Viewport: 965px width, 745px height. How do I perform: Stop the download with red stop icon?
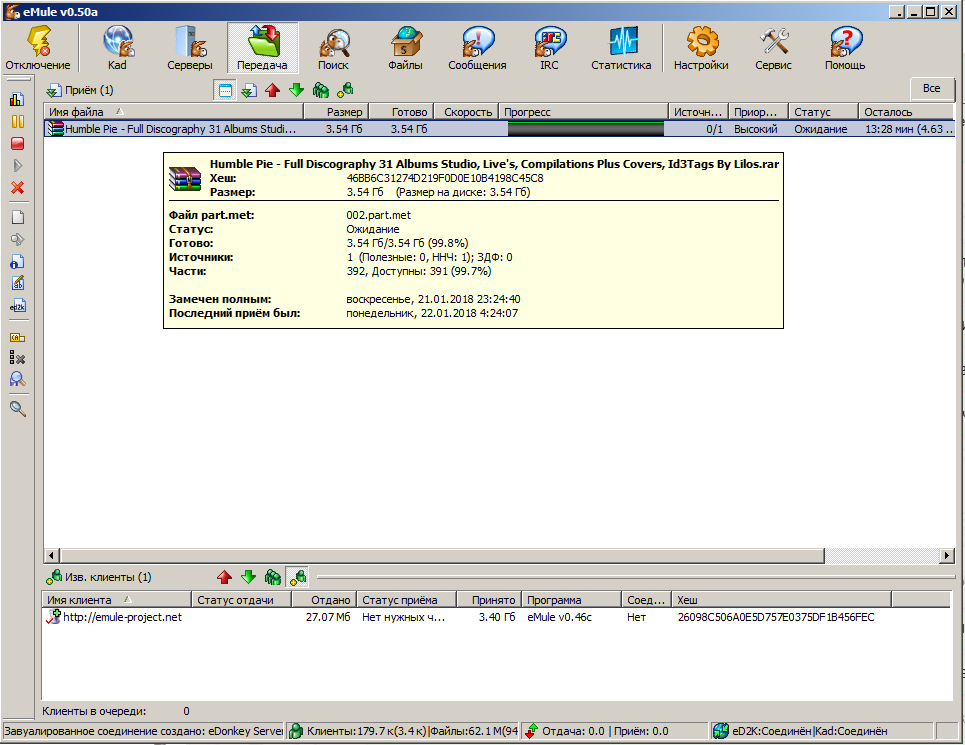click(17, 143)
